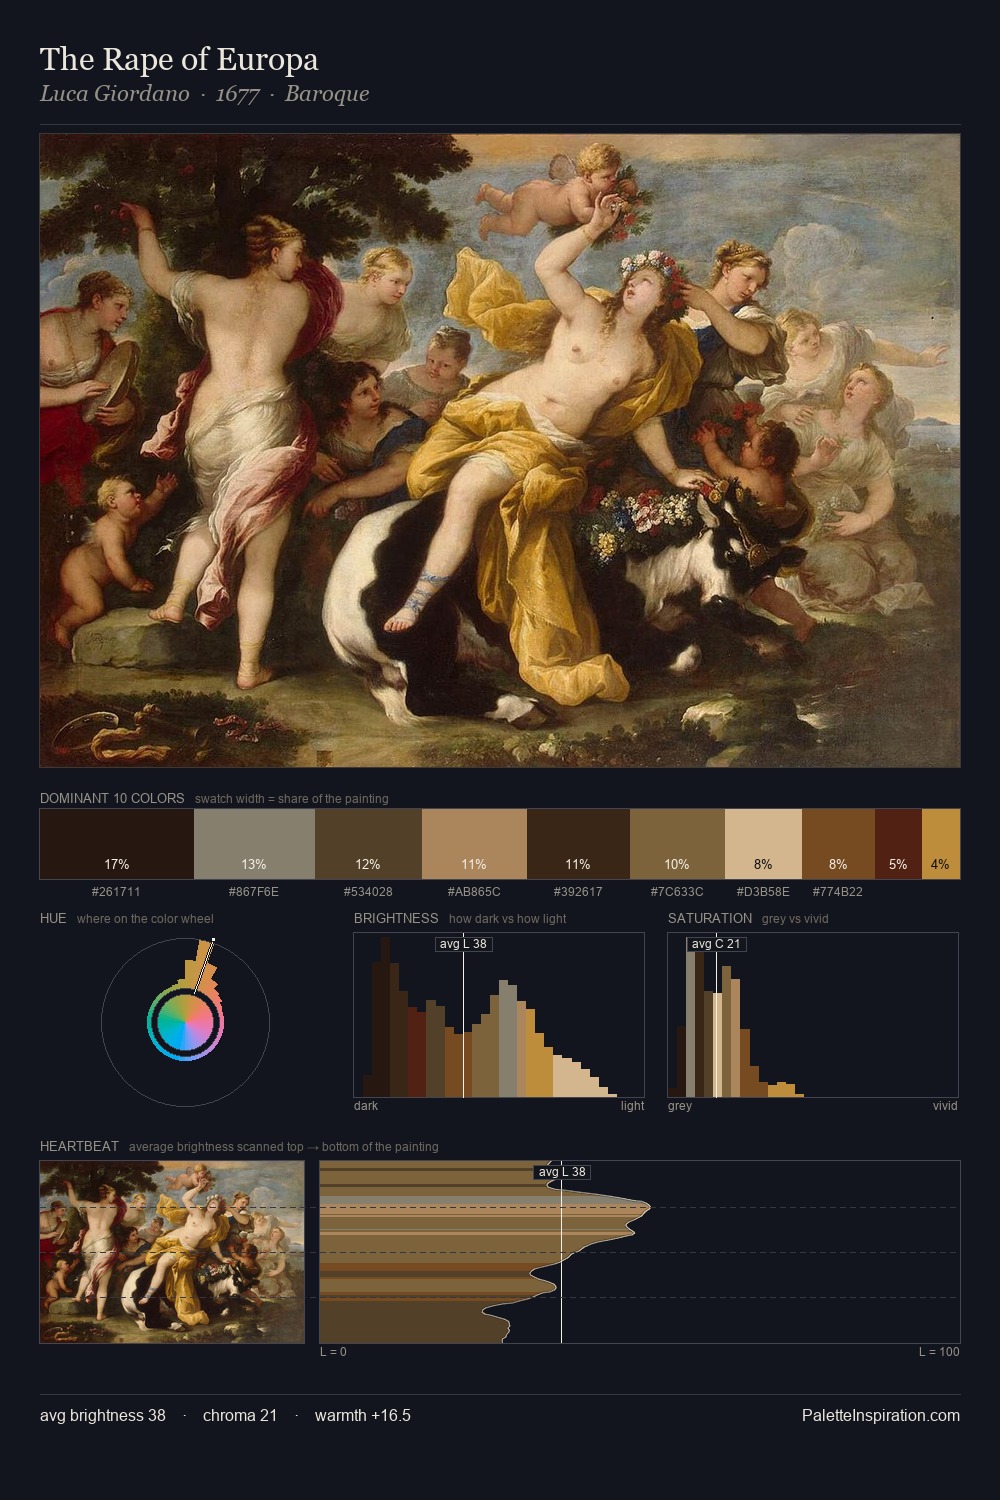Click the chroma 21 footer stat

240,1416
